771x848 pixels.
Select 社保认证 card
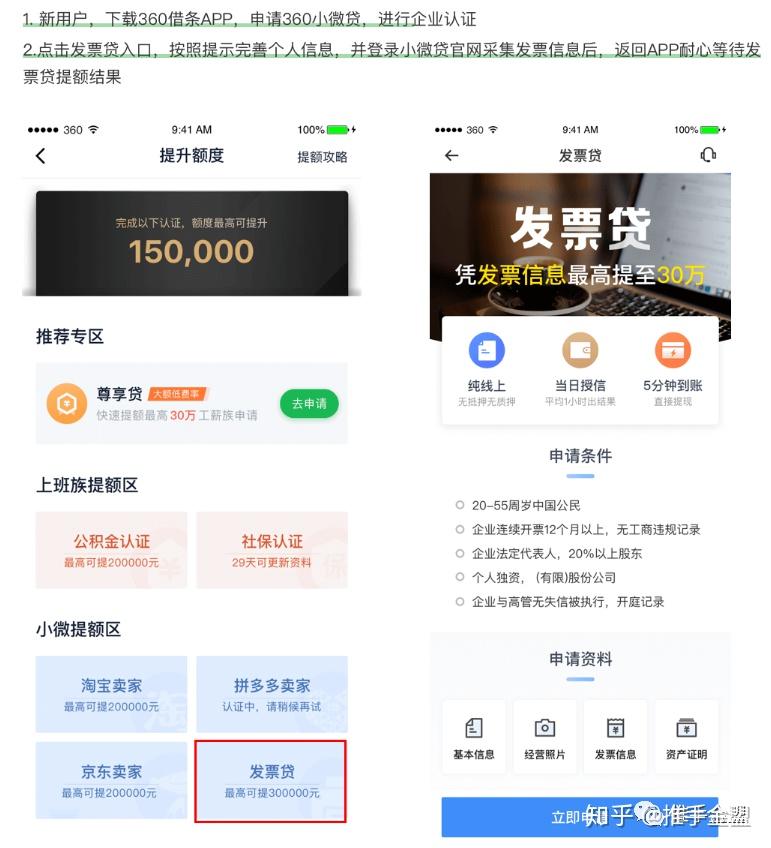tap(272, 550)
